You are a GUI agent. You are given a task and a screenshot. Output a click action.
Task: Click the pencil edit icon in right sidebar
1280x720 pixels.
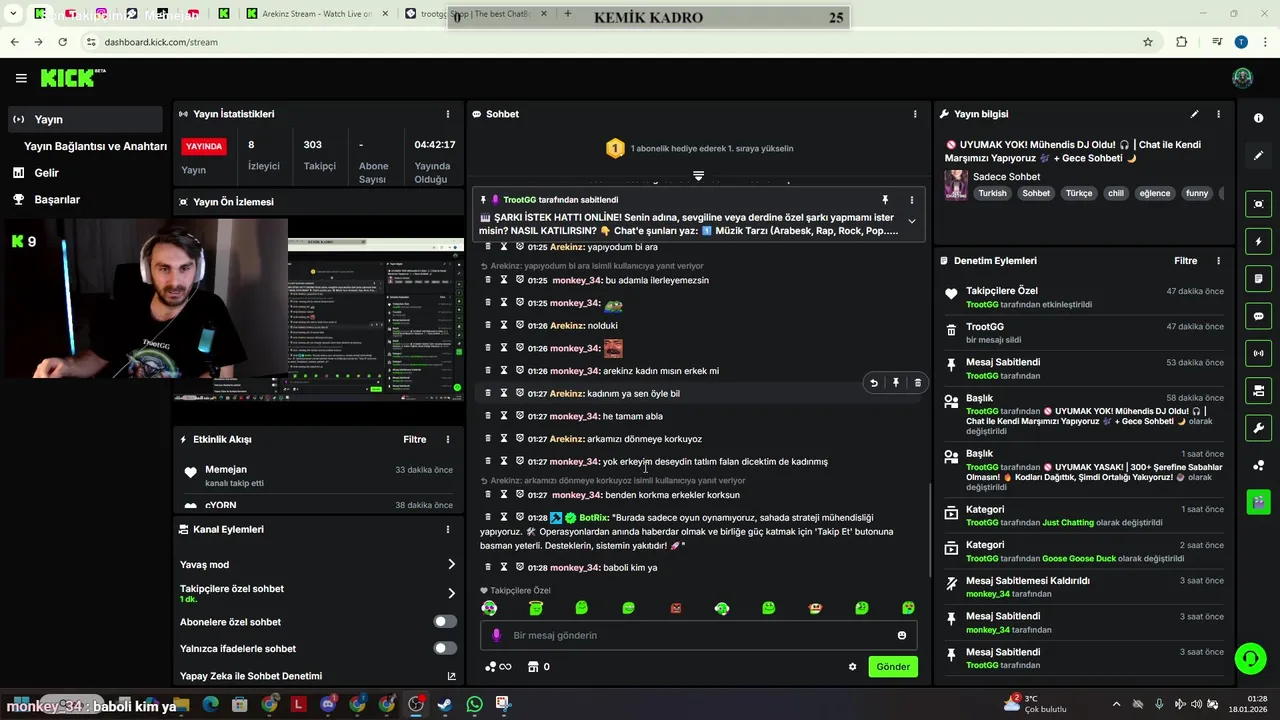click(x=1258, y=156)
